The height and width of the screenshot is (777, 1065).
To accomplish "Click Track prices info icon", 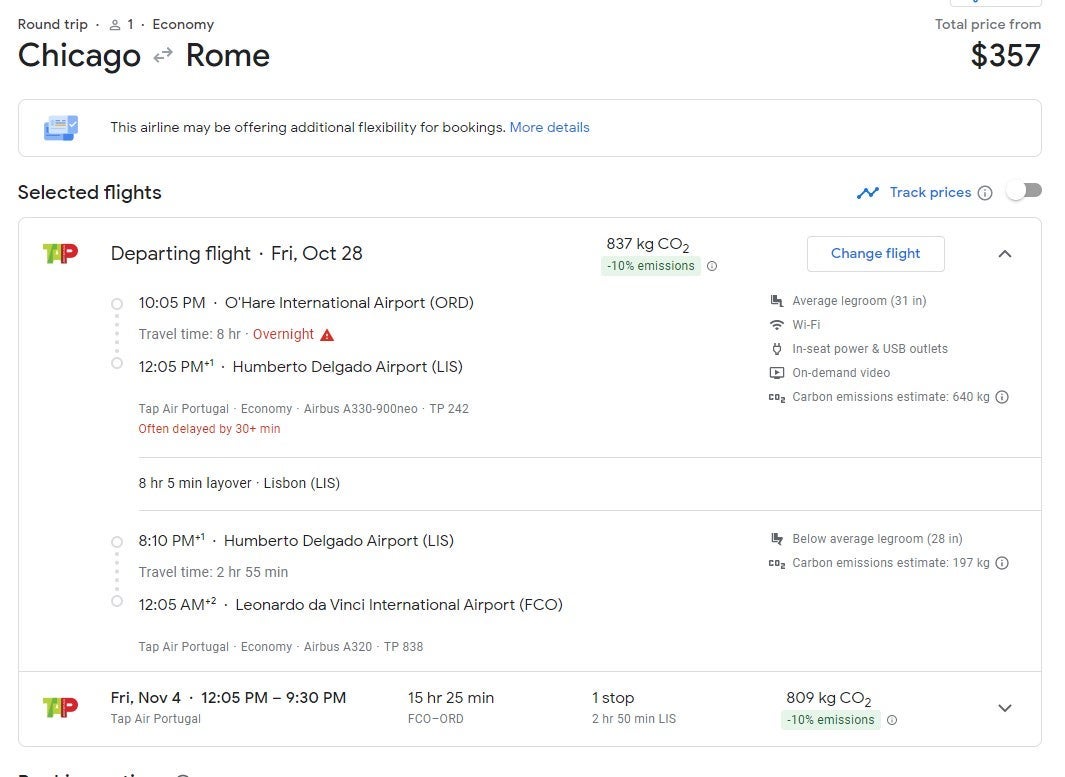I will point(985,193).
